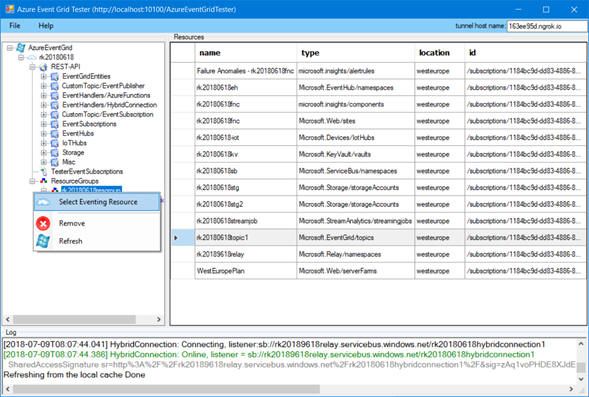The width and height of the screenshot is (589, 397).
Task: Select the Microsoft.Devices/IotHubs type cell
Action: tap(355, 138)
